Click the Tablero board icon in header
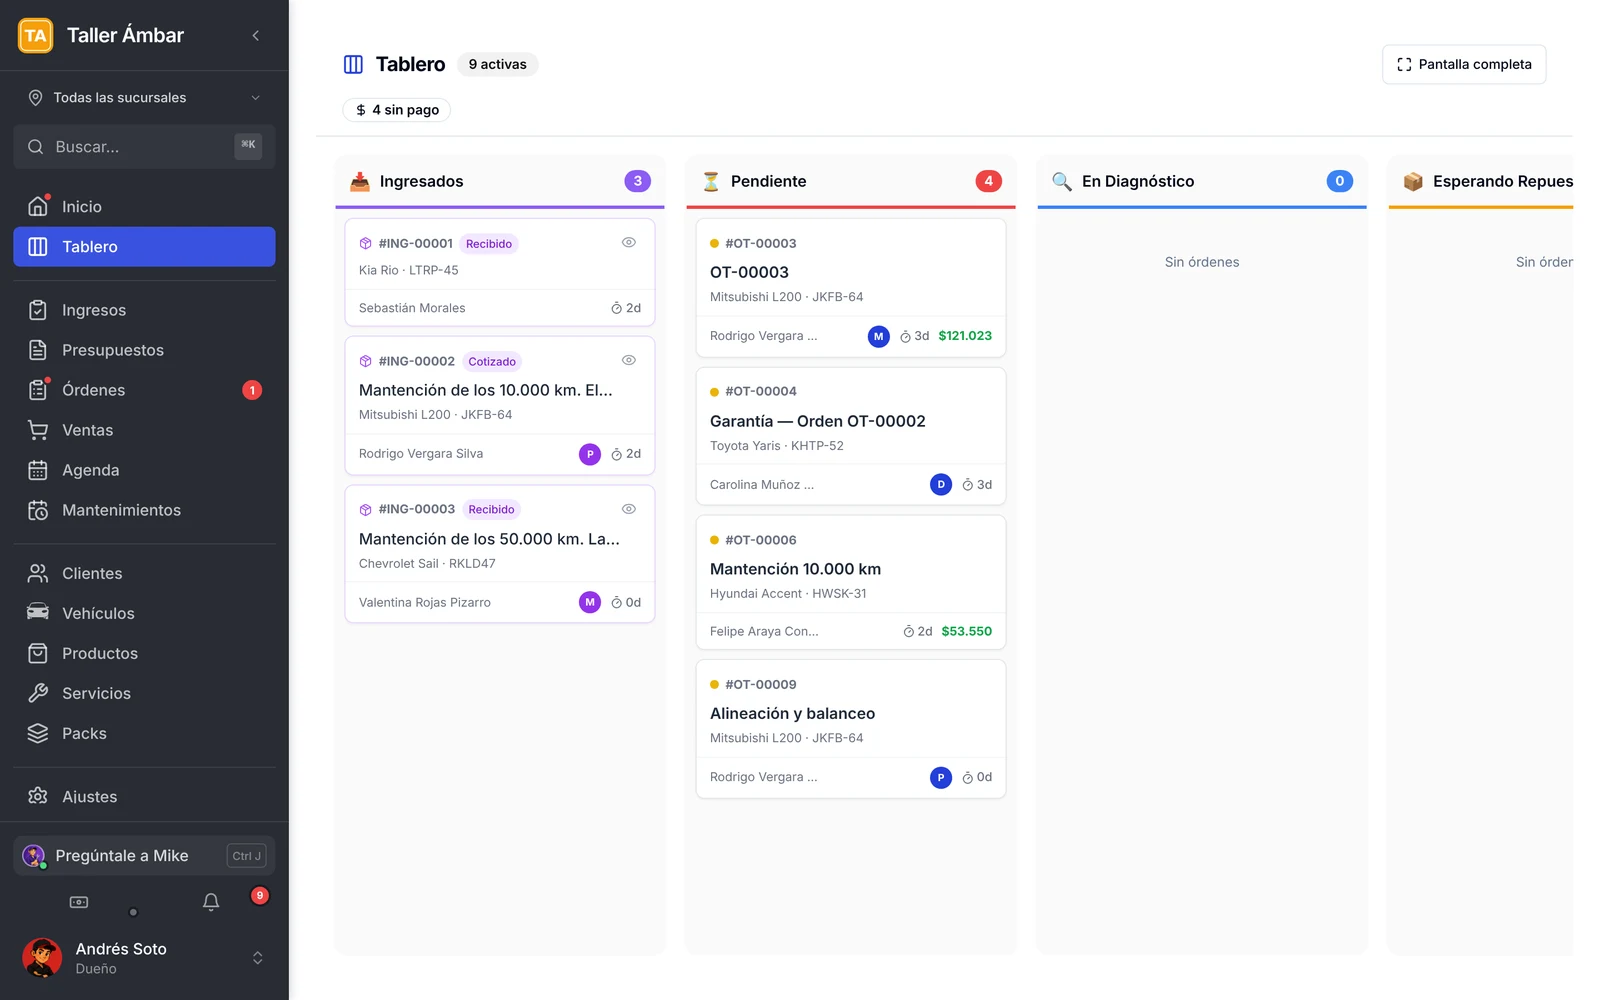Image resolution: width=1600 pixels, height=1000 pixels. [x=353, y=65]
